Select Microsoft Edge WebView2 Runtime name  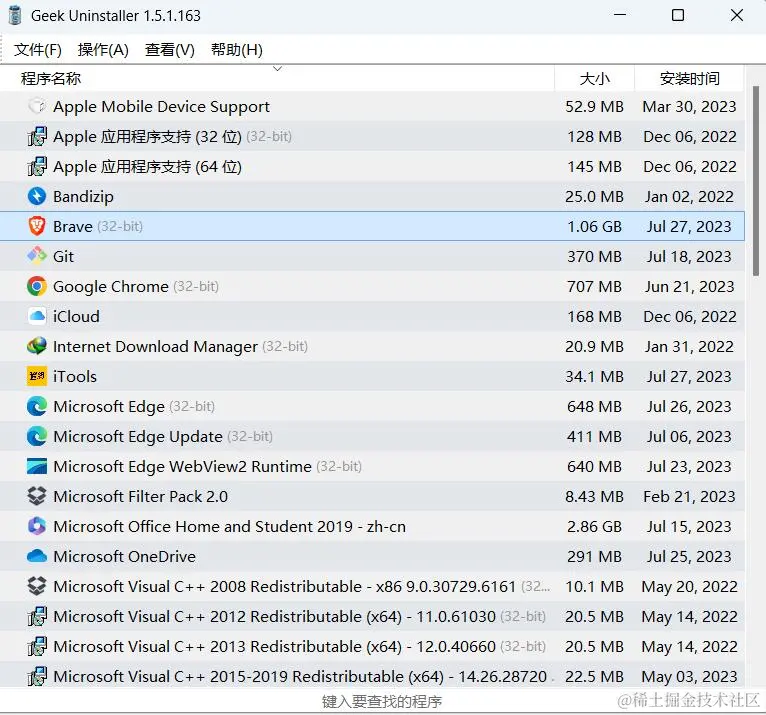pos(182,466)
